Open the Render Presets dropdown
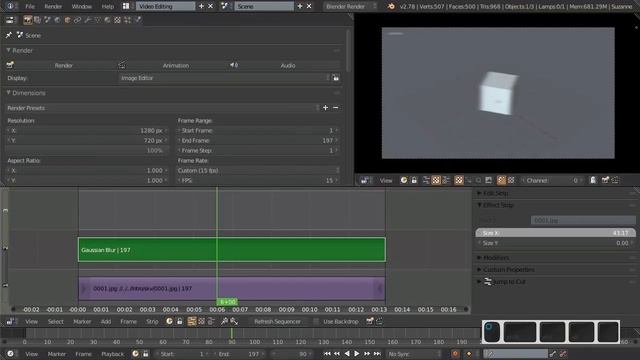The height and width of the screenshot is (360, 640). point(163,108)
